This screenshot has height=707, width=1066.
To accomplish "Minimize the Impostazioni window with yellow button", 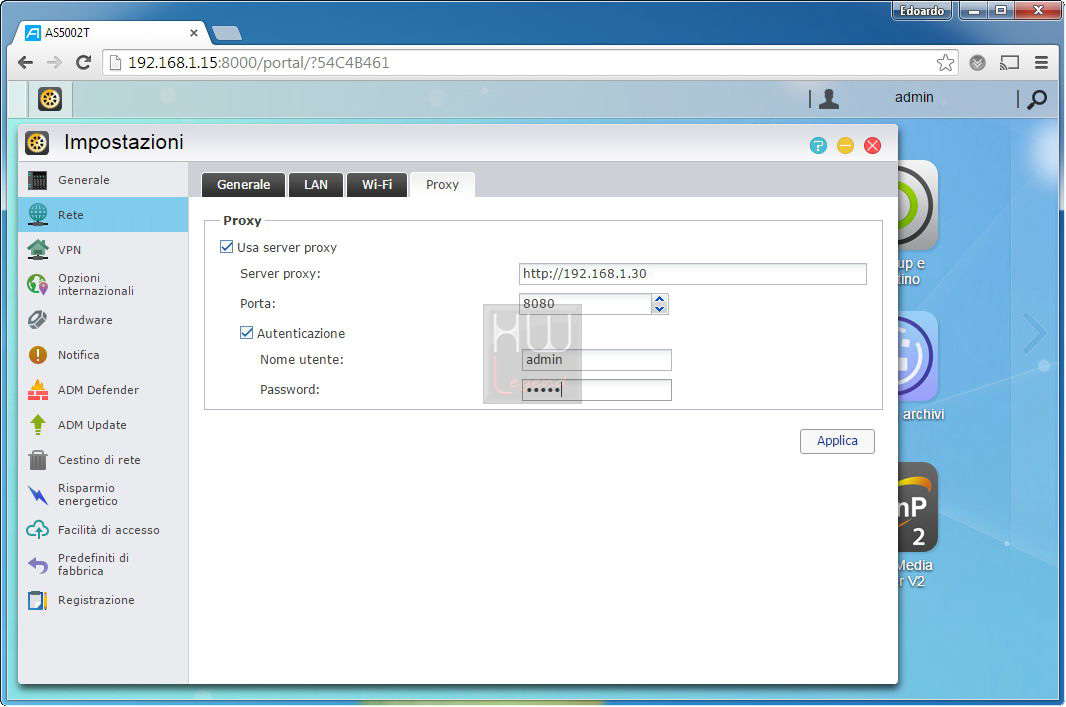I will (845, 145).
